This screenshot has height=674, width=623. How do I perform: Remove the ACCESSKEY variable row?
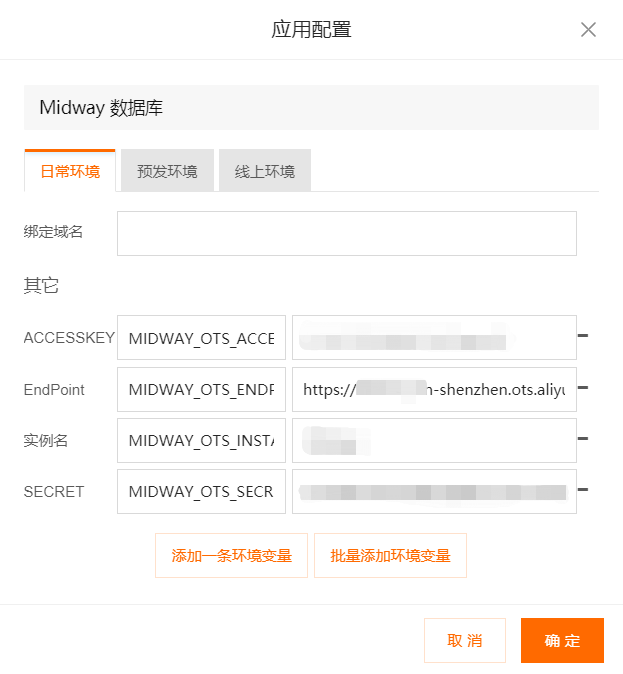pos(582,336)
